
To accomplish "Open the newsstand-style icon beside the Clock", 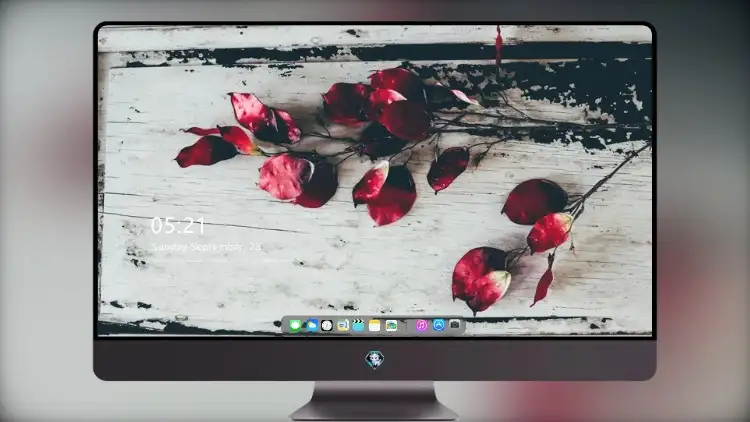I will click(342, 326).
